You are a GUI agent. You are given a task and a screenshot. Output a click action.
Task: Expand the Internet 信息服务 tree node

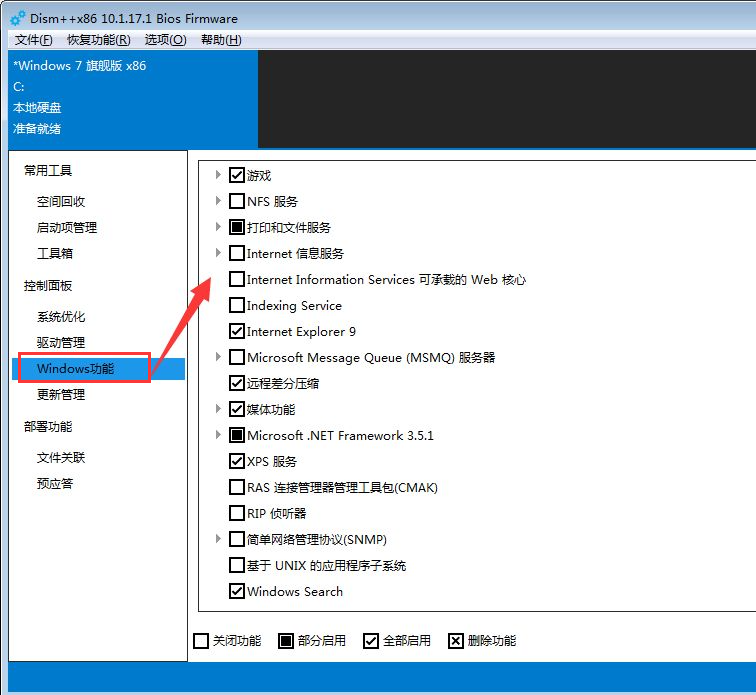point(218,253)
